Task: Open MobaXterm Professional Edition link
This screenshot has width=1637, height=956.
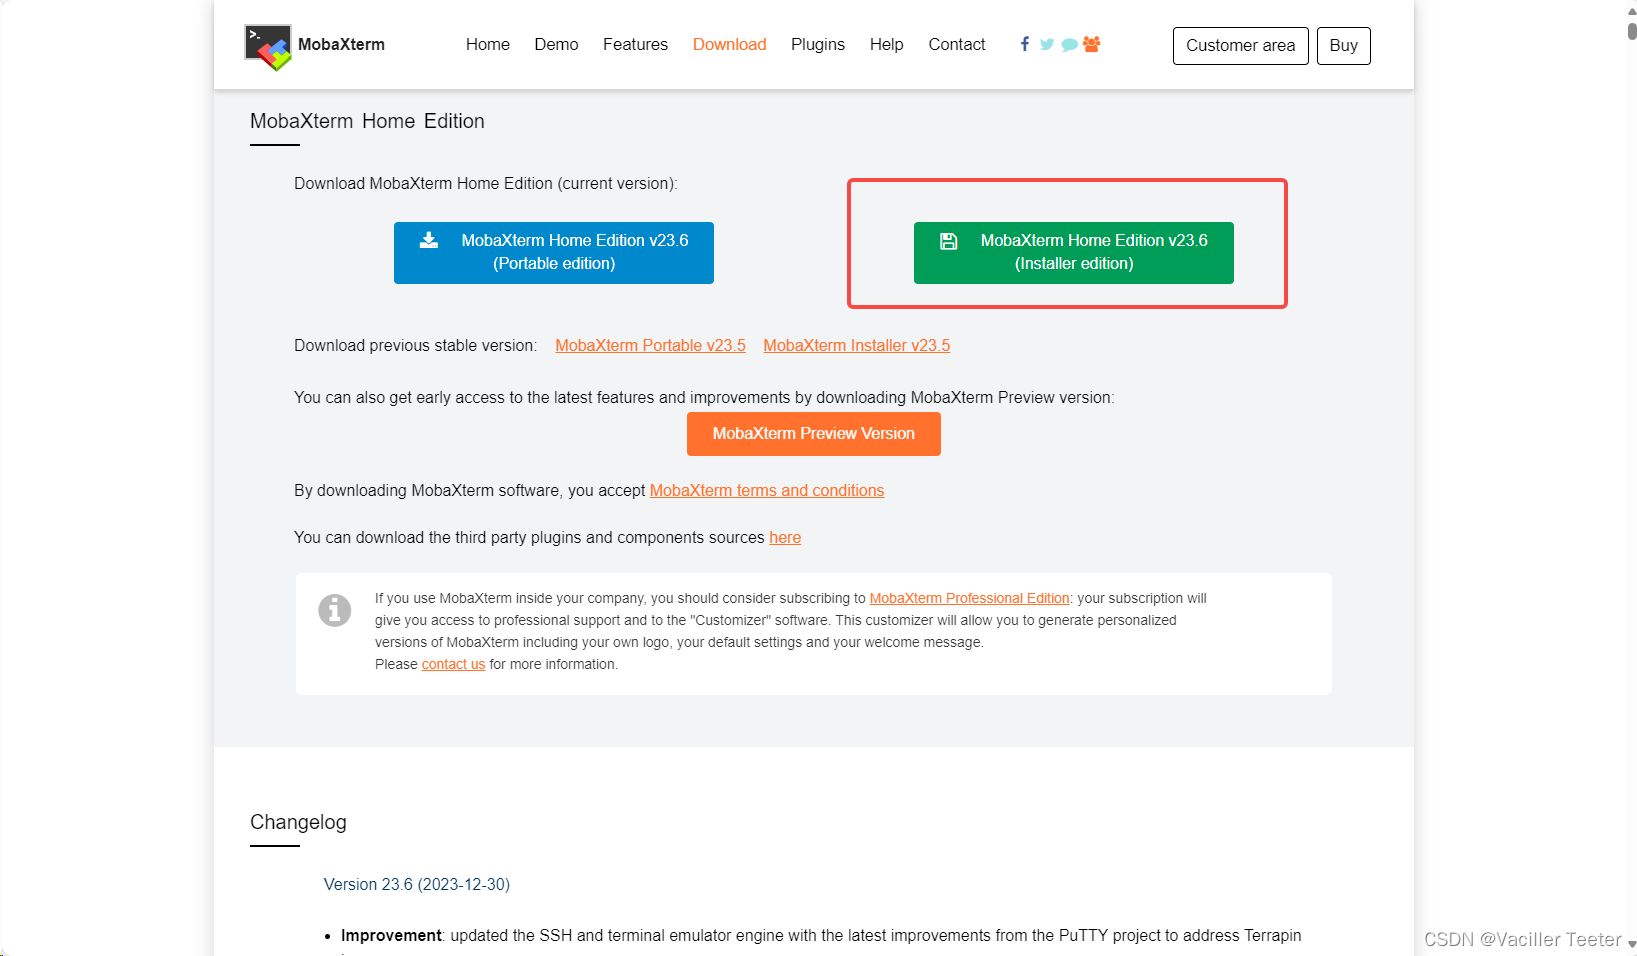Action: coord(970,598)
